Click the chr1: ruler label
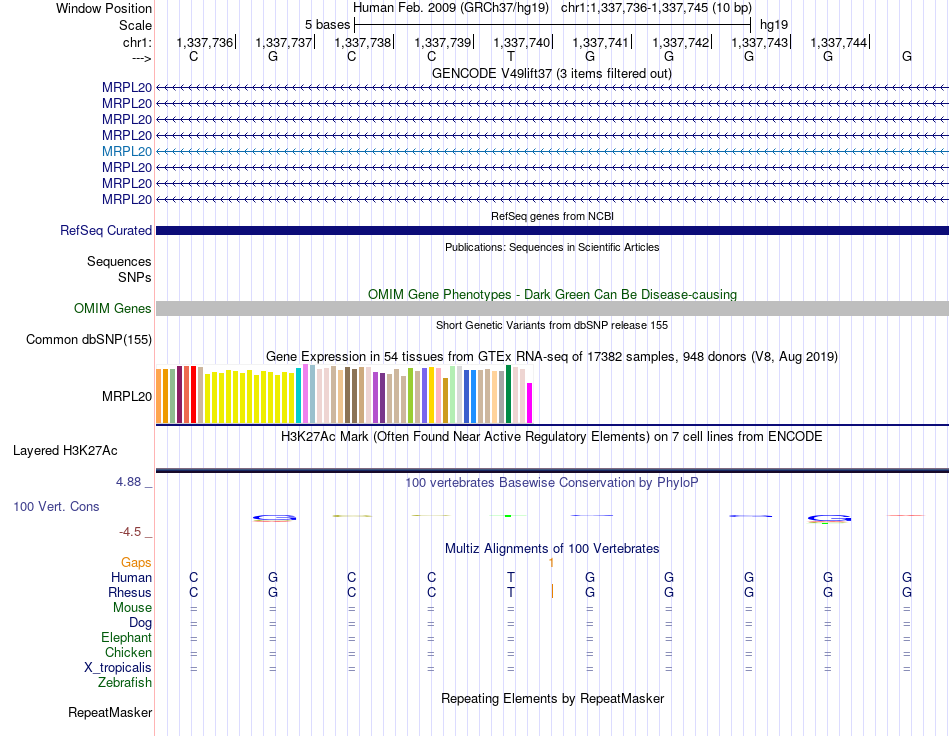The image size is (950, 736). coord(137,42)
